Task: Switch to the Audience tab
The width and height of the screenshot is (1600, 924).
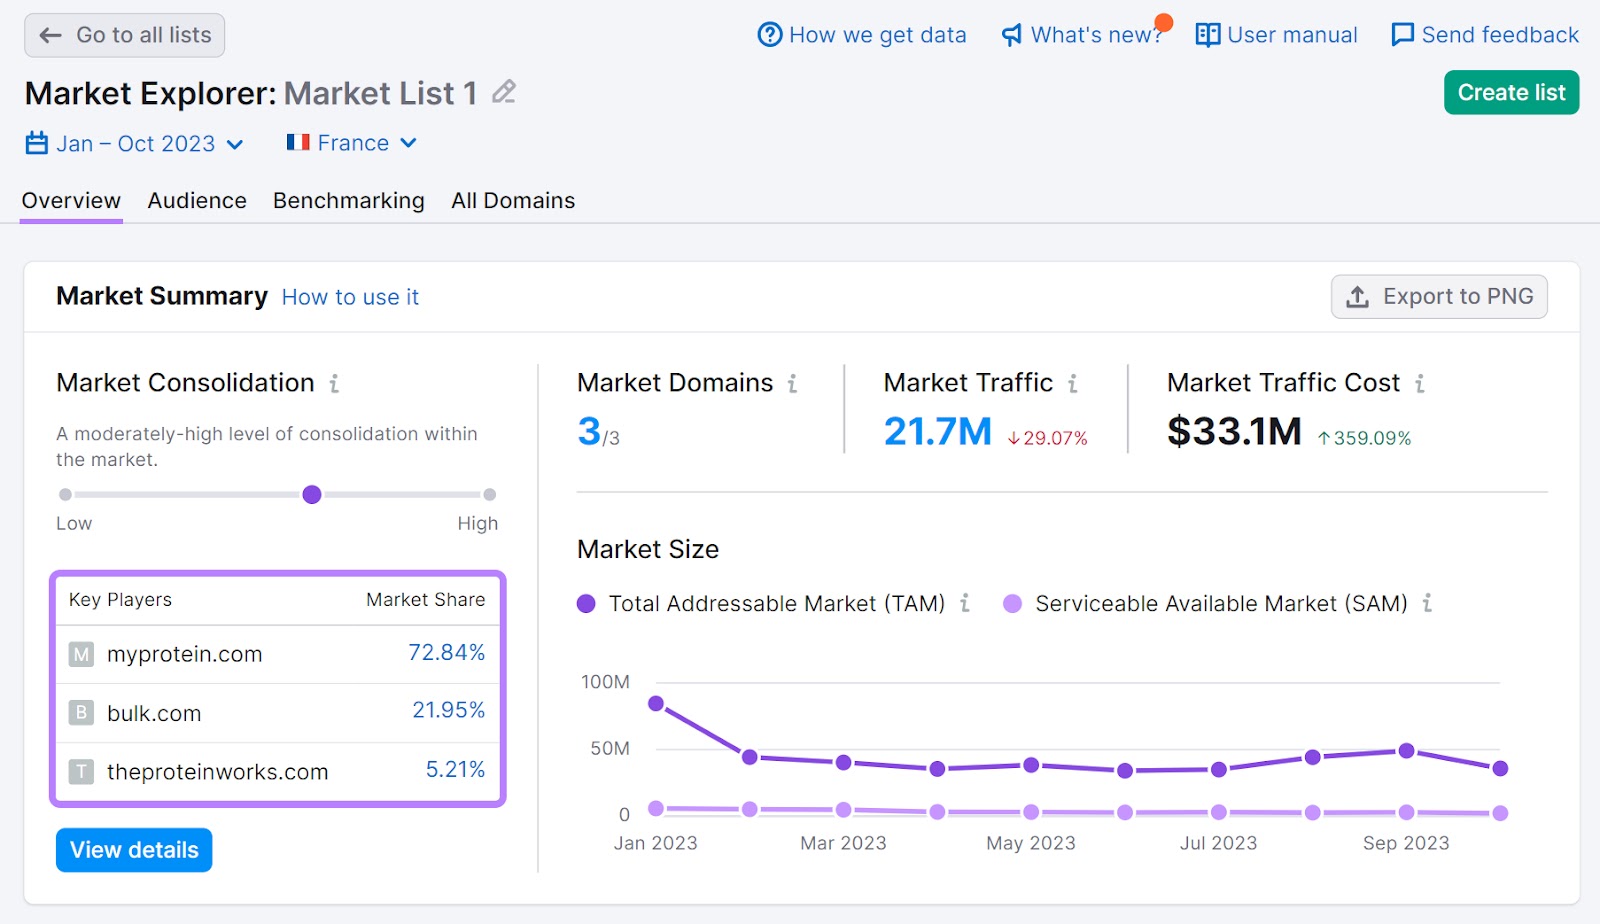Action: click(196, 200)
